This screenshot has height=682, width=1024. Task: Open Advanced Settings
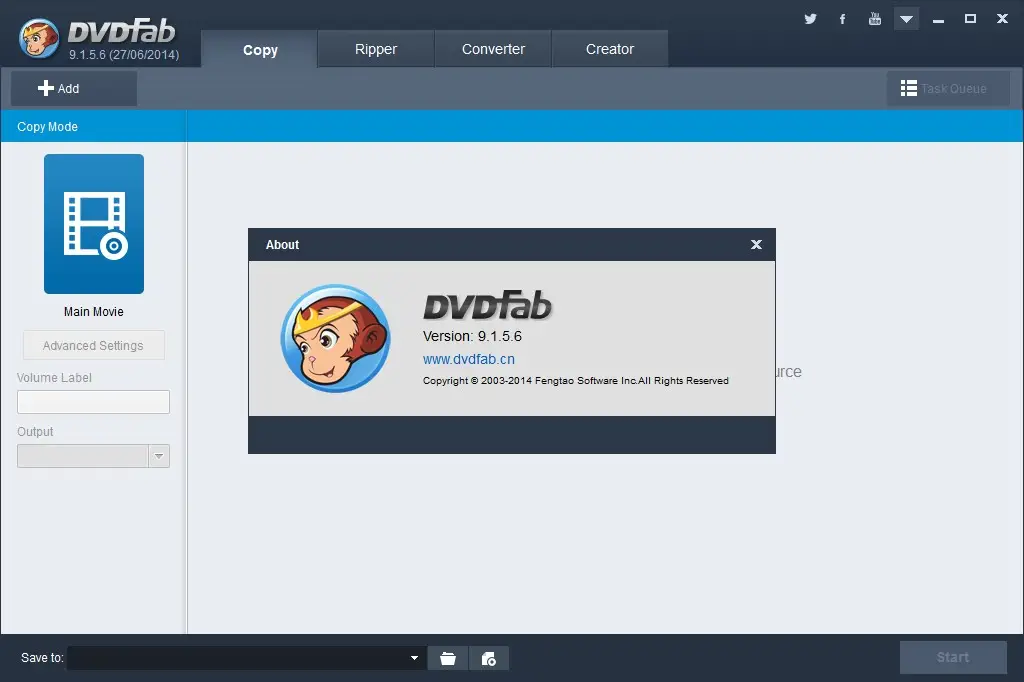pyautogui.click(x=93, y=345)
